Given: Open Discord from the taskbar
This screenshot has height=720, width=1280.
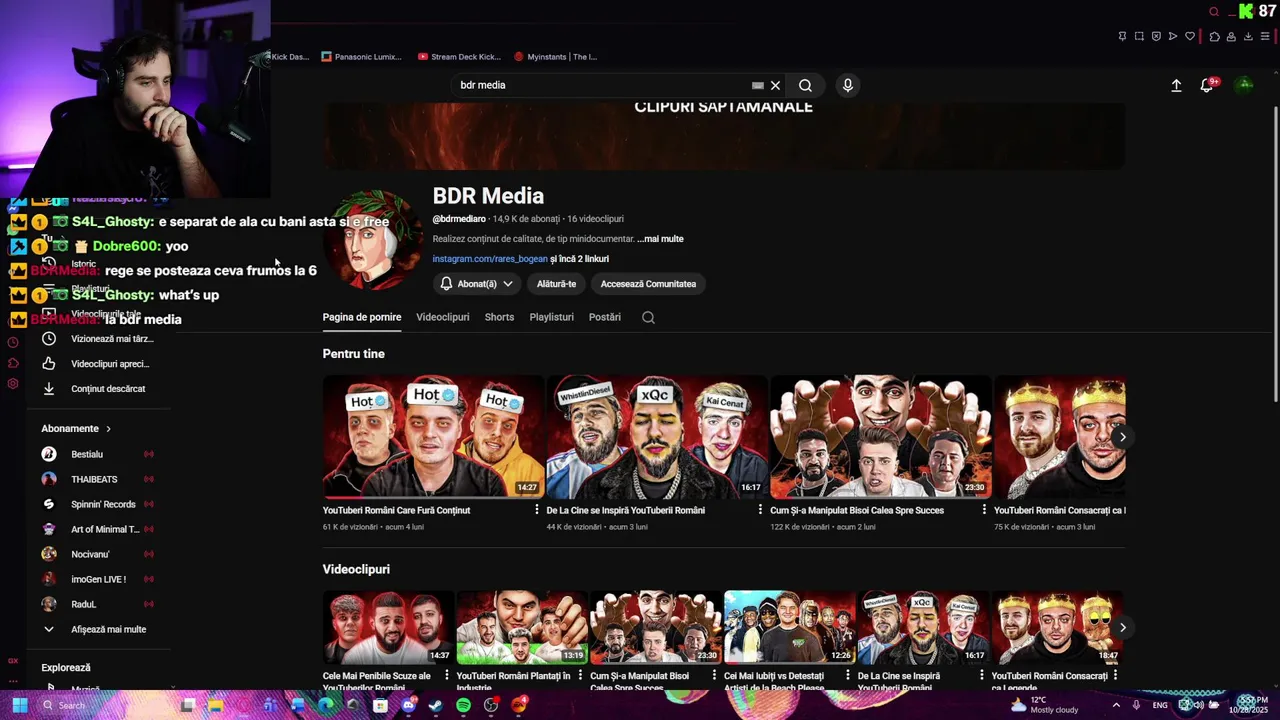Looking at the screenshot, I should pyautogui.click(x=408, y=705).
